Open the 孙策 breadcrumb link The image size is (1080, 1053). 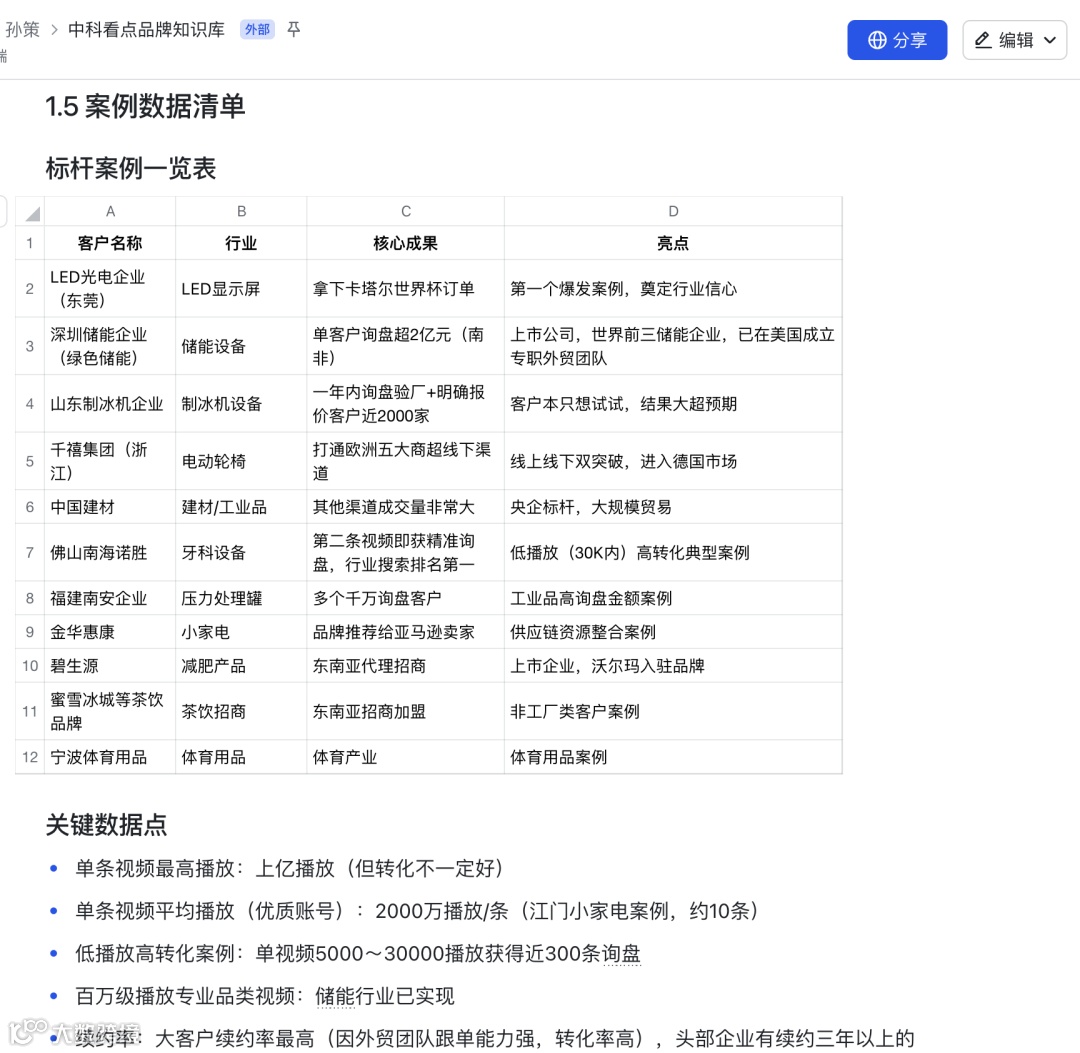pos(22,29)
